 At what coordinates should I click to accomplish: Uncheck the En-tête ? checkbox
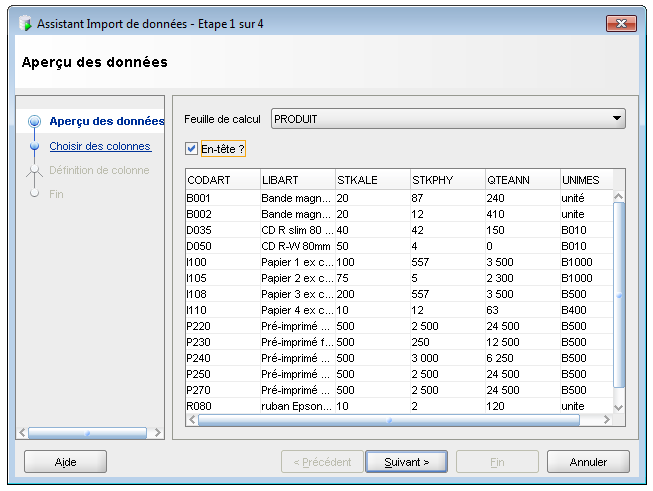point(192,149)
